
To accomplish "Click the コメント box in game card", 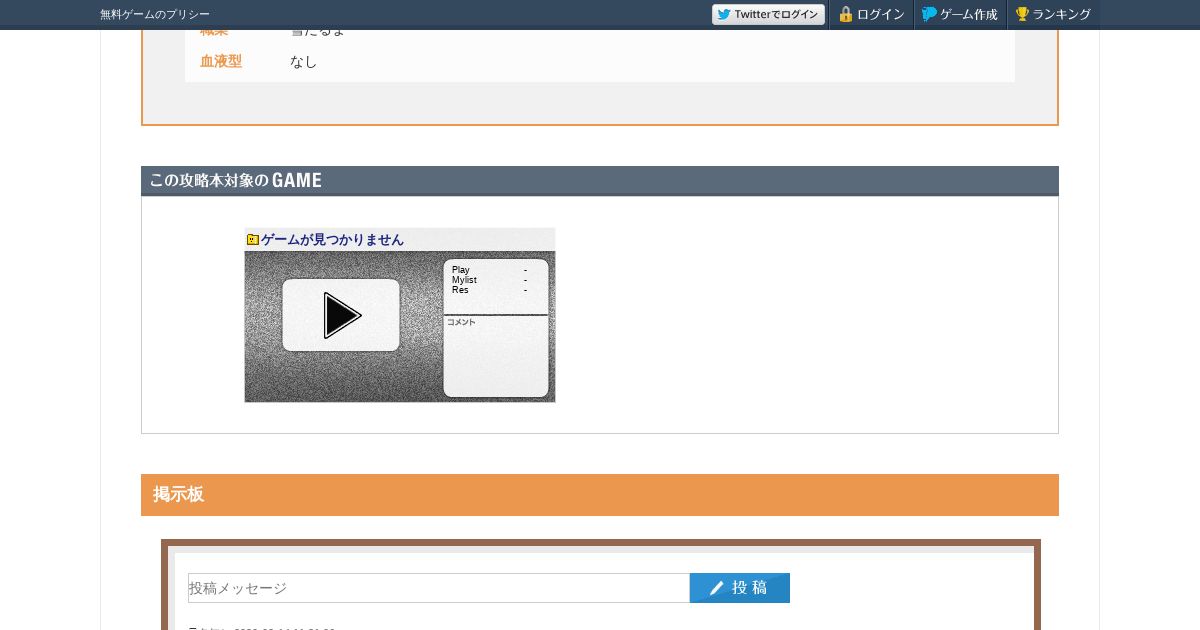I will pyautogui.click(x=496, y=357).
